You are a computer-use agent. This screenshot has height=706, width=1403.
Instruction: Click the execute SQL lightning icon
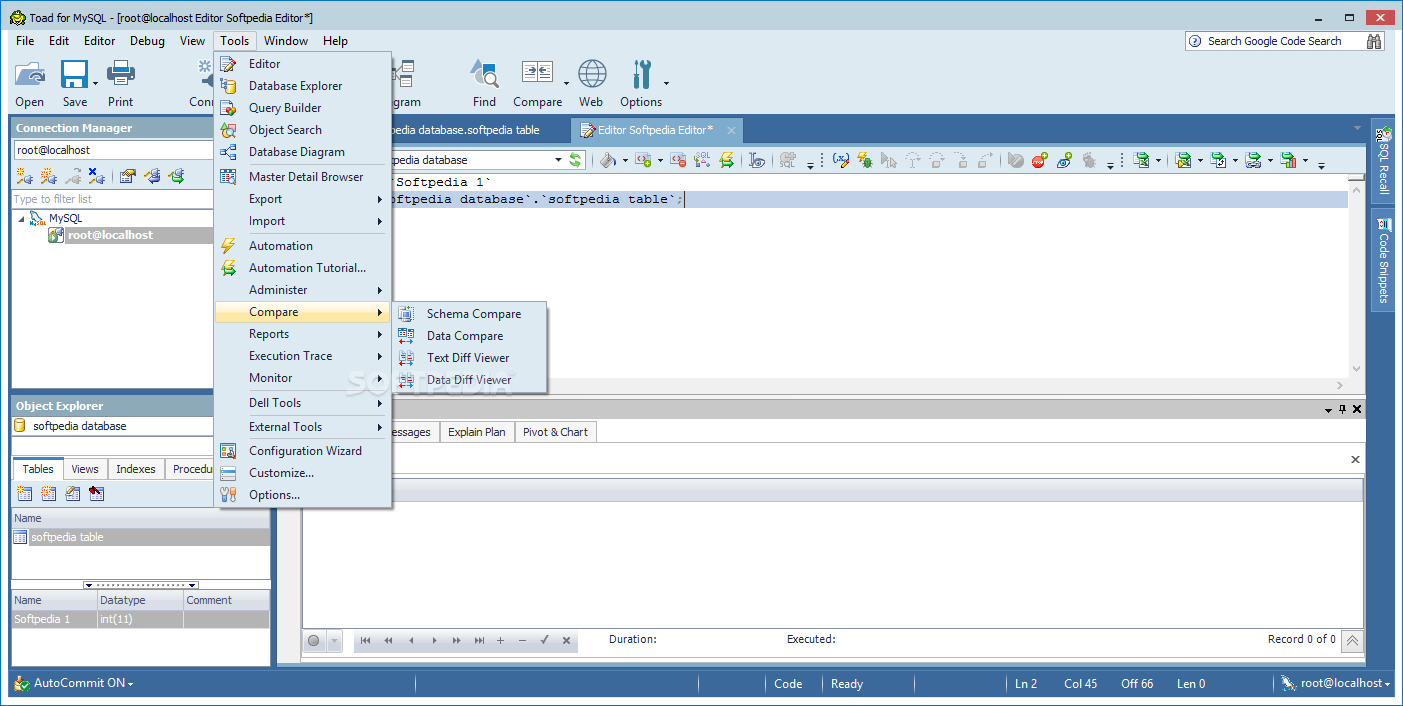[727, 160]
